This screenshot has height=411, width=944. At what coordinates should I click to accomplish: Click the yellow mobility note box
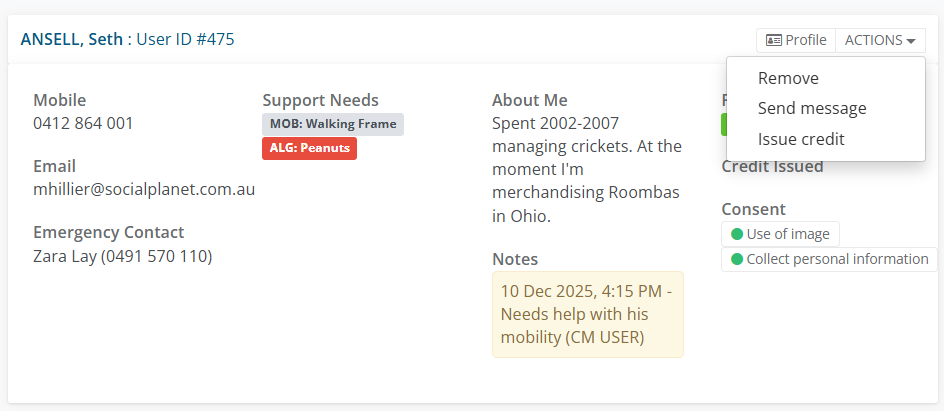(587, 314)
